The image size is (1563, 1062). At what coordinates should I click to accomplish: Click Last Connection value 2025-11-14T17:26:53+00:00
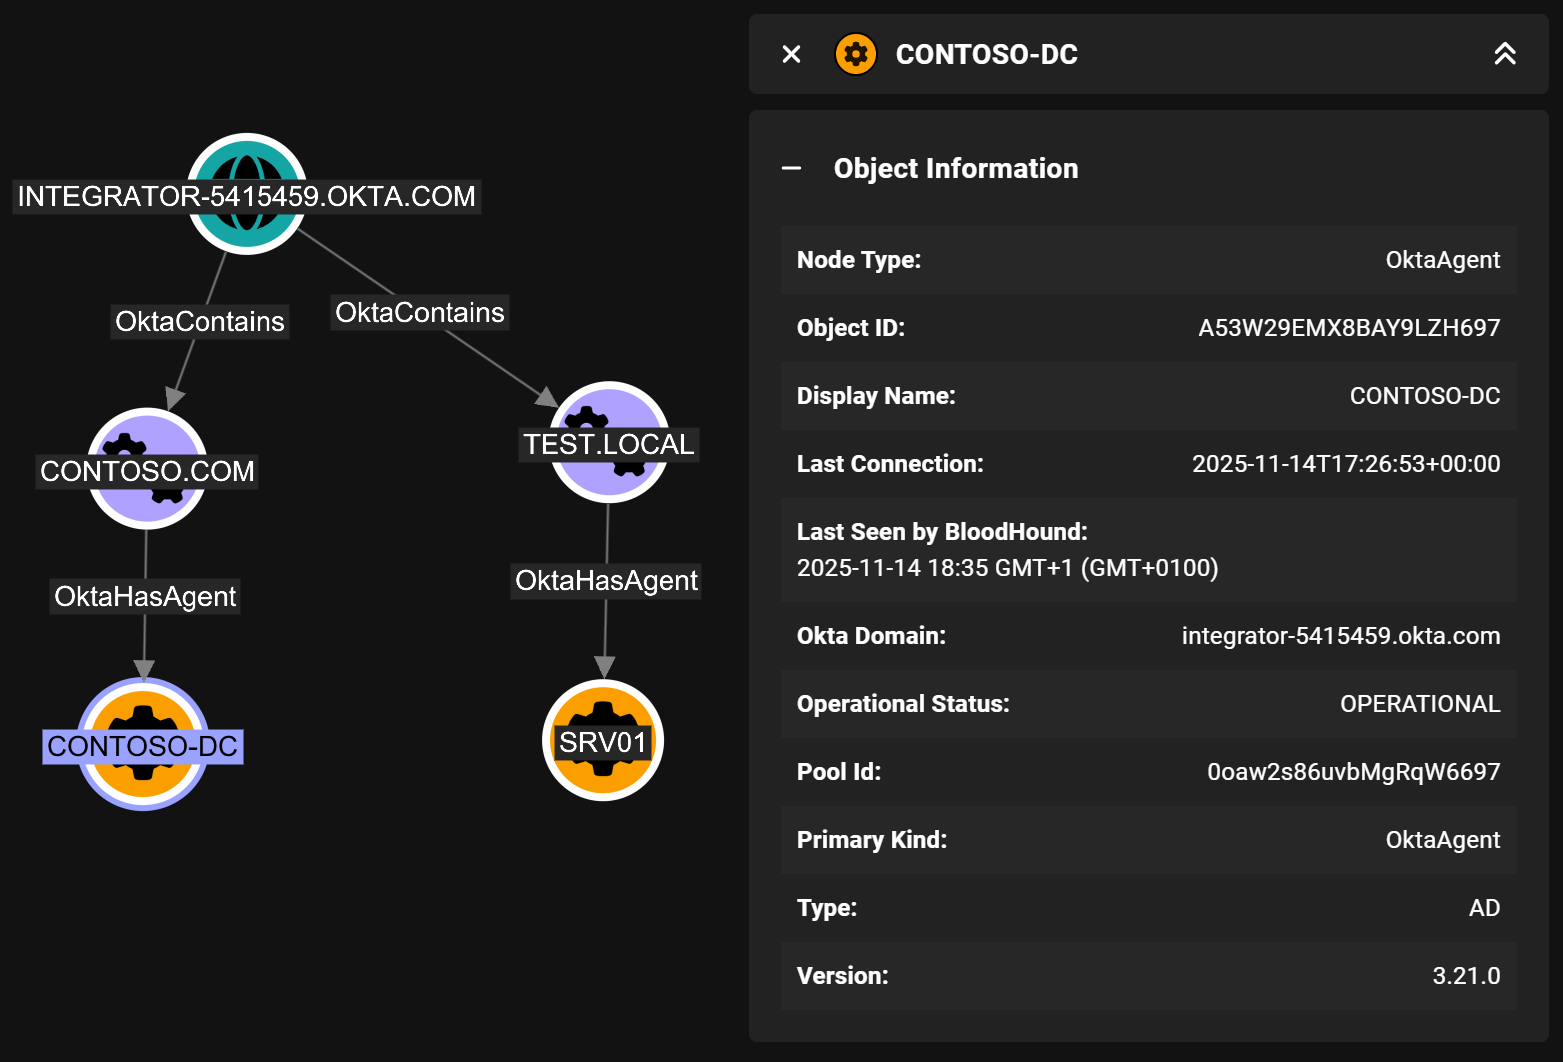click(x=1346, y=464)
